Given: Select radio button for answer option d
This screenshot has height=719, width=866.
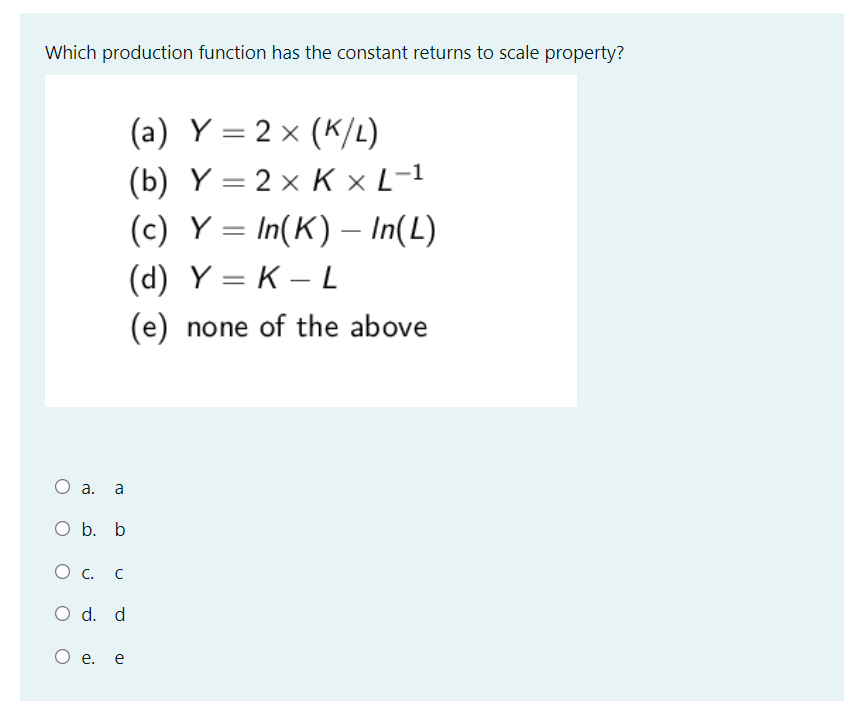Looking at the screenshot, I should tap(62, 614).
